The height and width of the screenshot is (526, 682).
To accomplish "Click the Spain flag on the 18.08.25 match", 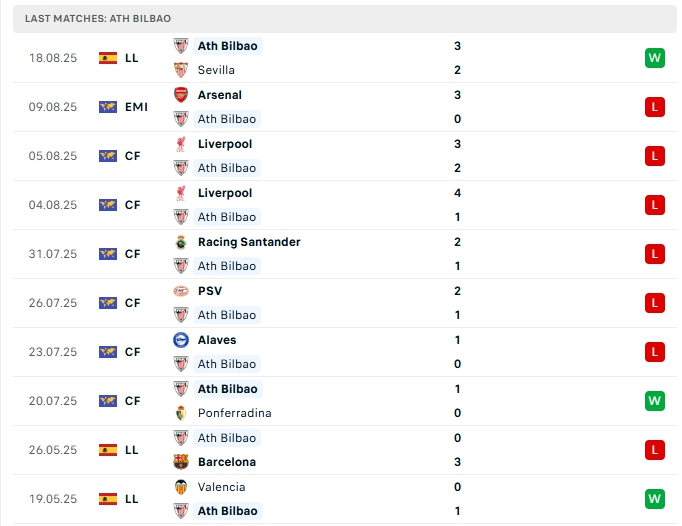I will [108, 58].
